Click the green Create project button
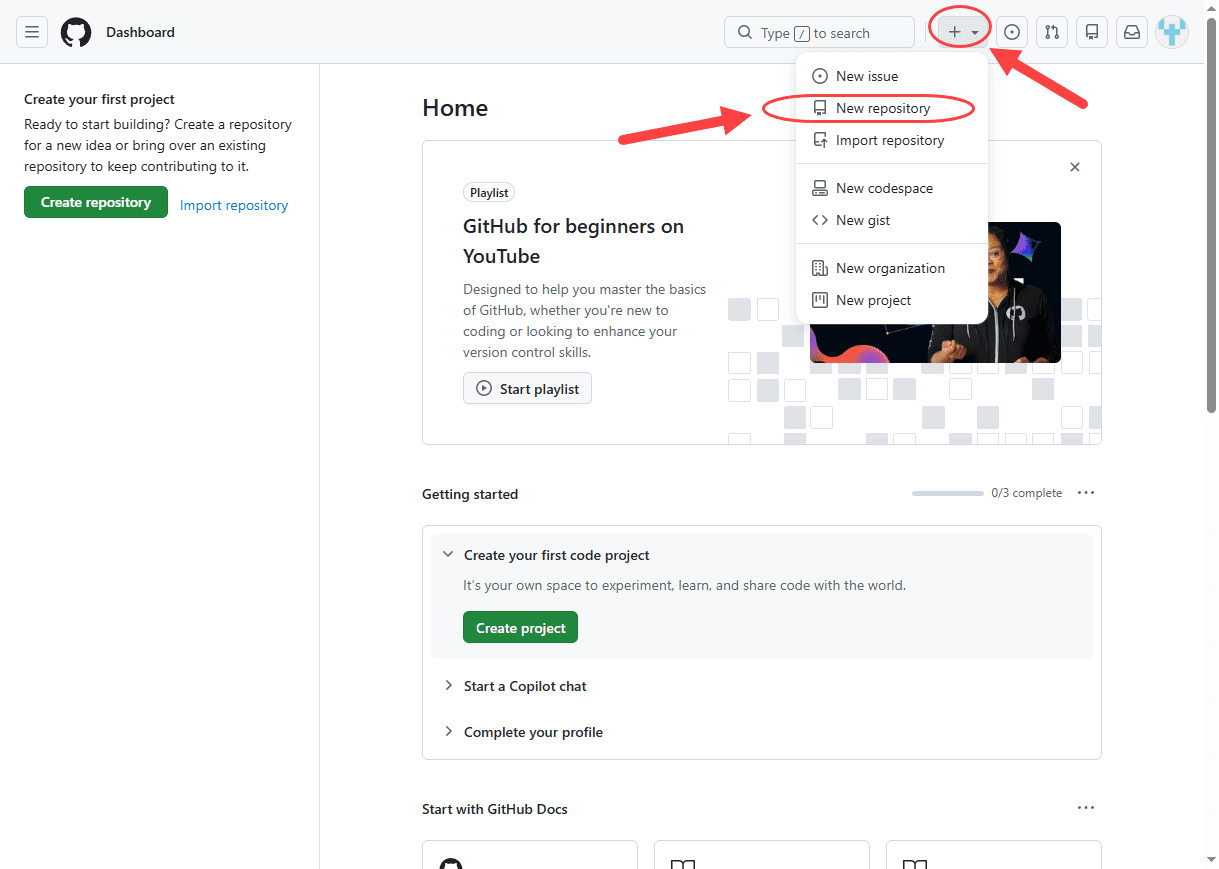Screen dimensions: 1219x869 point(520,627)
